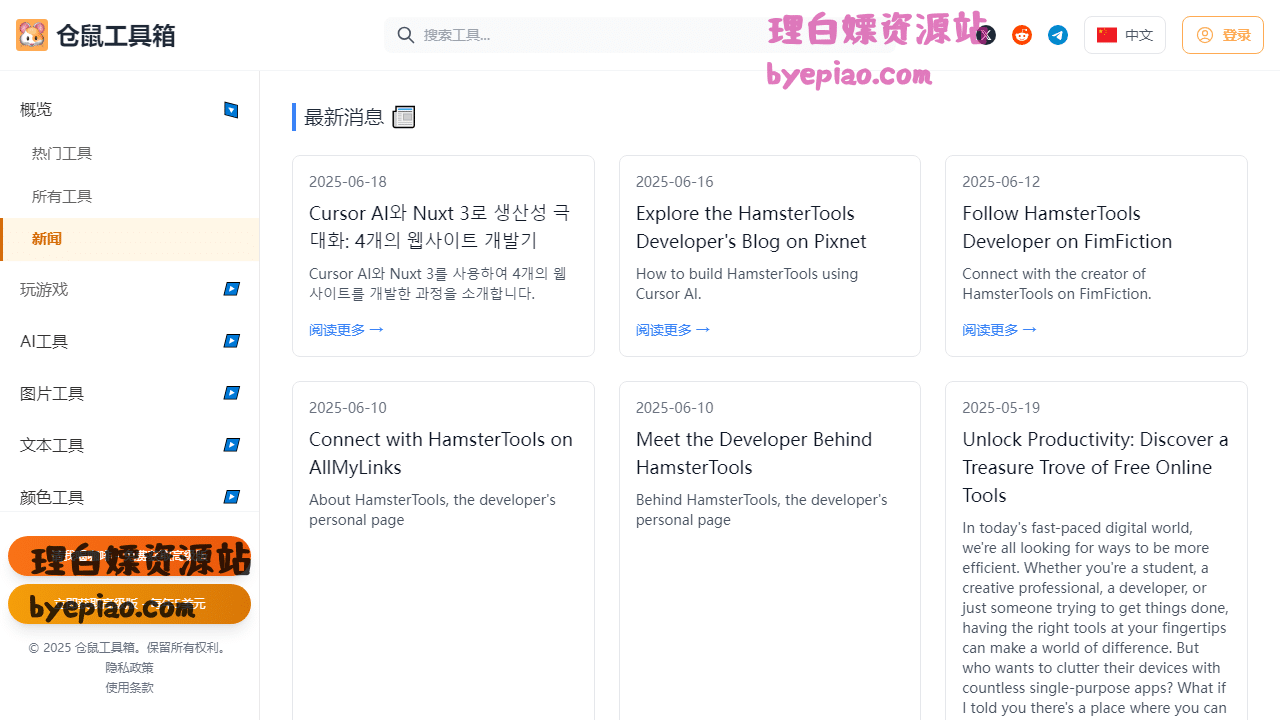Expand the AI工具 sidebar category

(x=231, y=341)
